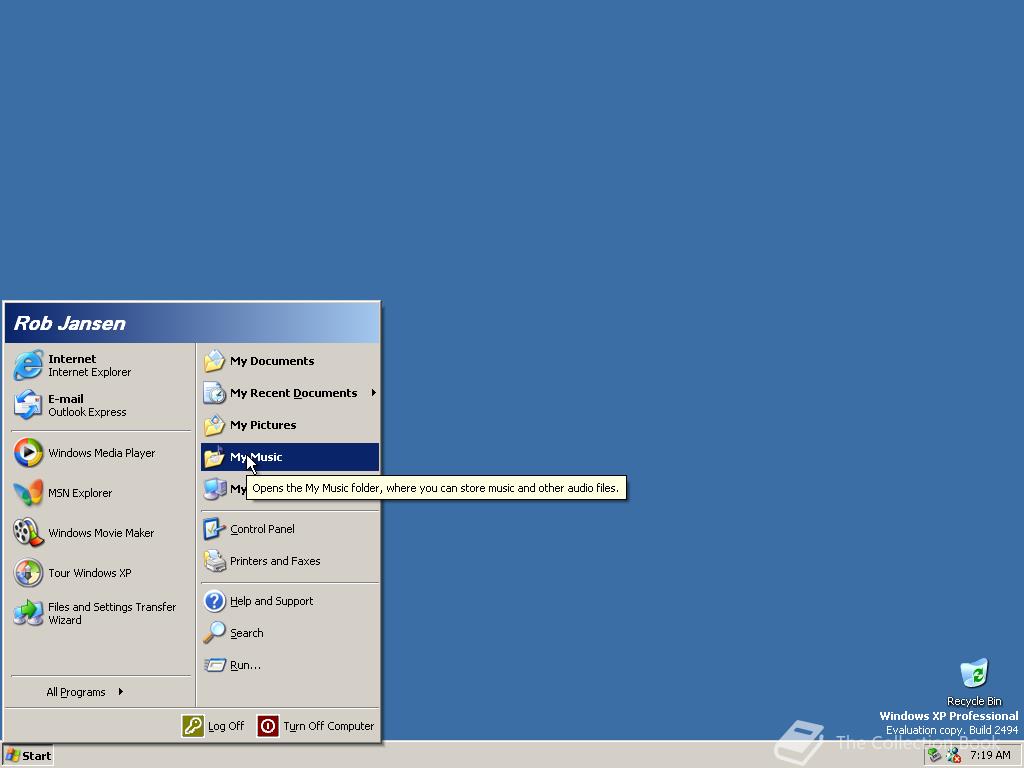
Task: Click the tray icon with red X
Action: (953, 756)
